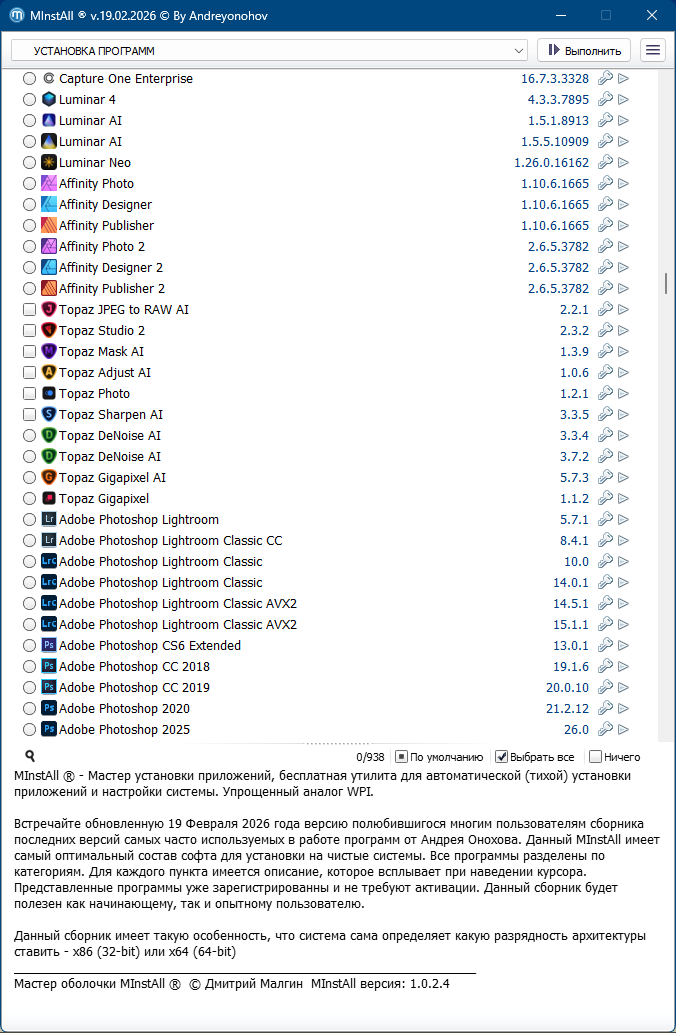Open the 'УСТАНОВКА ПРОГРАММ' dropdown

(269, 50)
